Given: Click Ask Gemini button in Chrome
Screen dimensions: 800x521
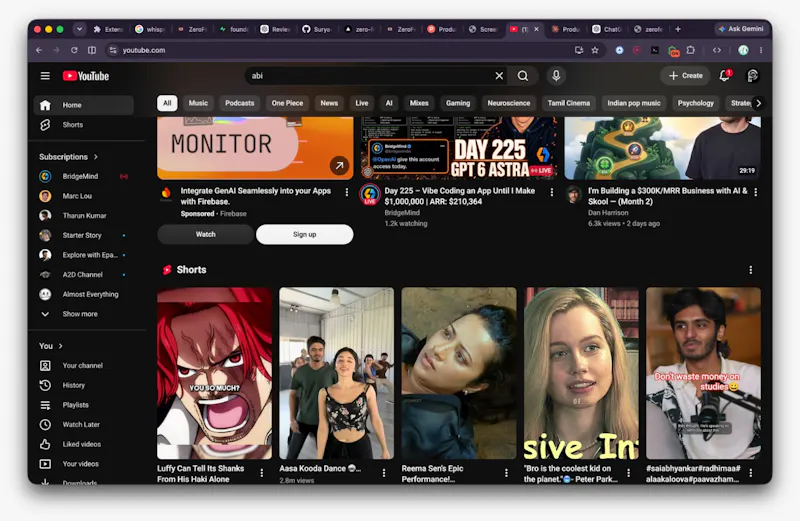Looking at the screenshot, I should click(x=741, y=29).
